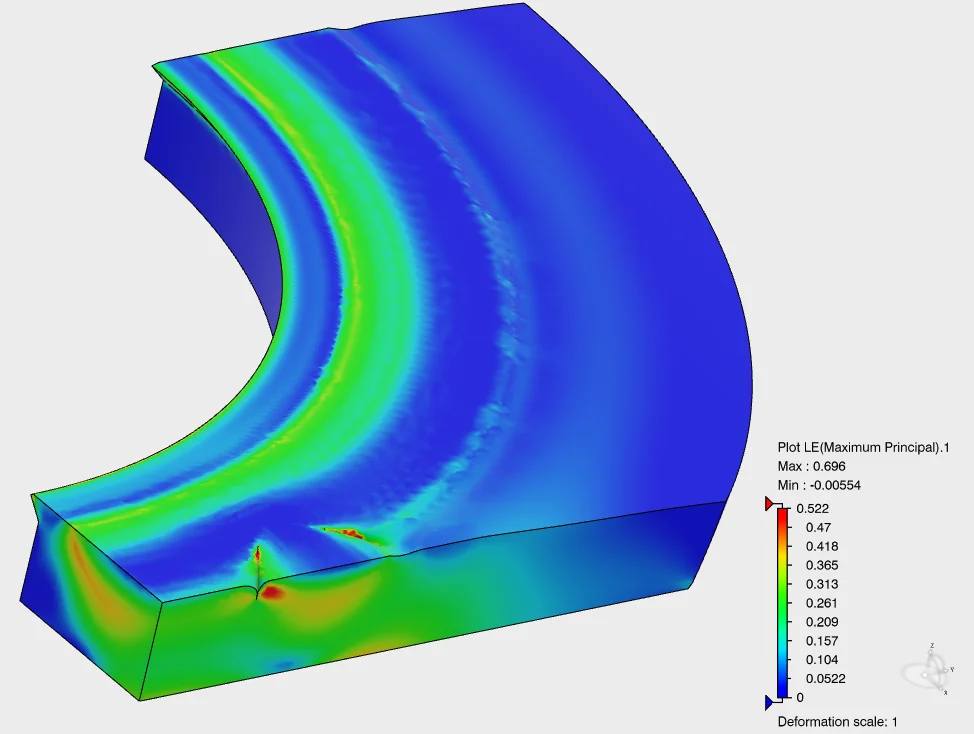Toggle the blue min limit arrow below the legend

(766, 702)
